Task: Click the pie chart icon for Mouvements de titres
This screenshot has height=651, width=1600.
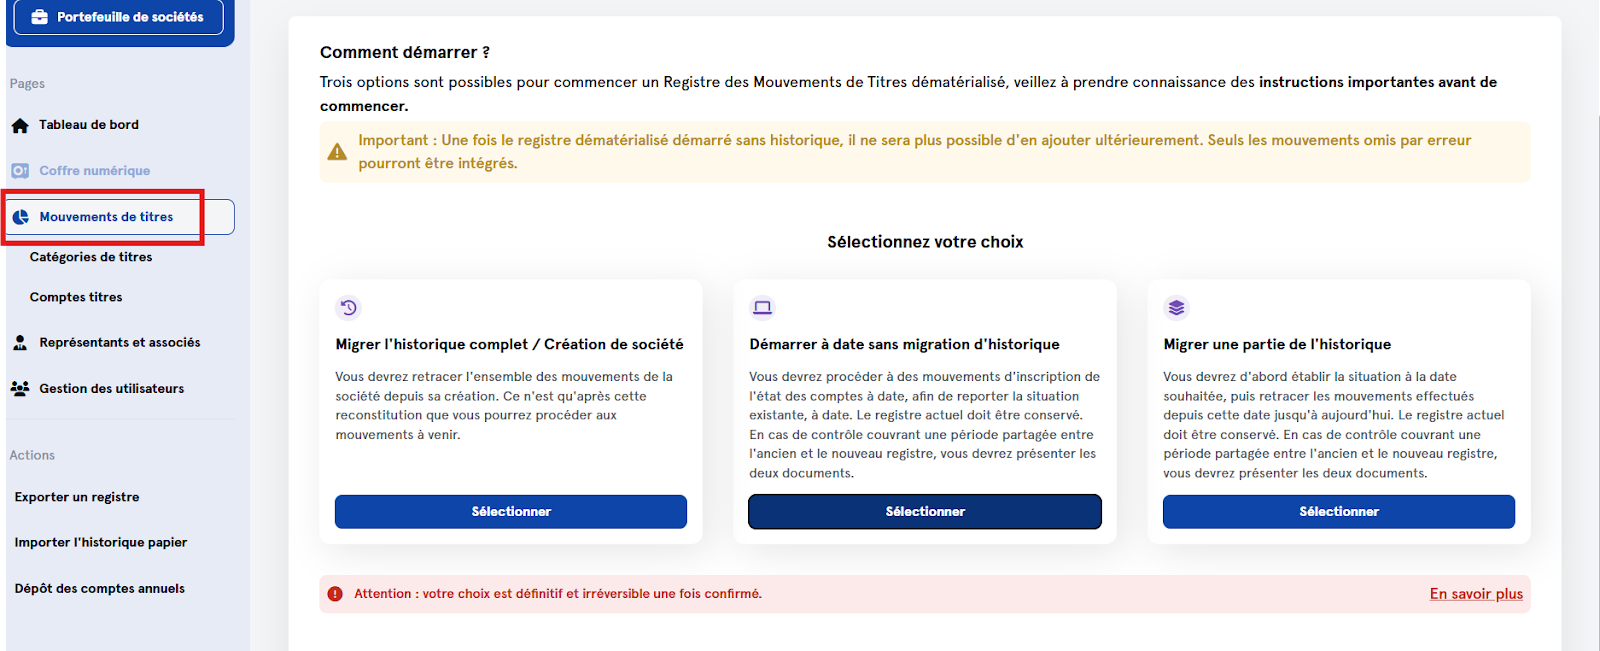Action: point(20,217)
